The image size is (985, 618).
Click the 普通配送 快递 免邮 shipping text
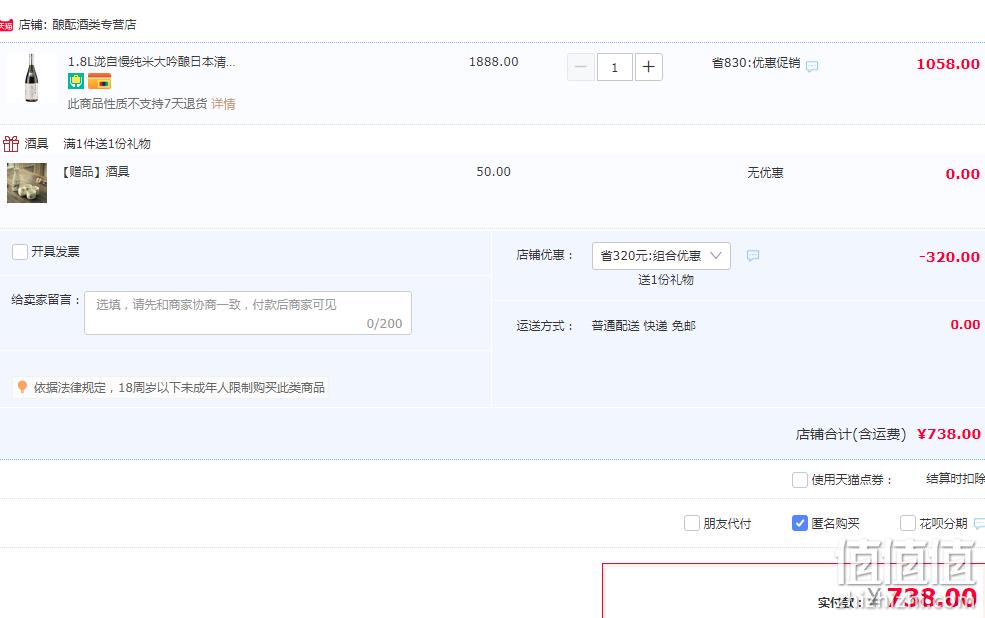coord(643,326)
